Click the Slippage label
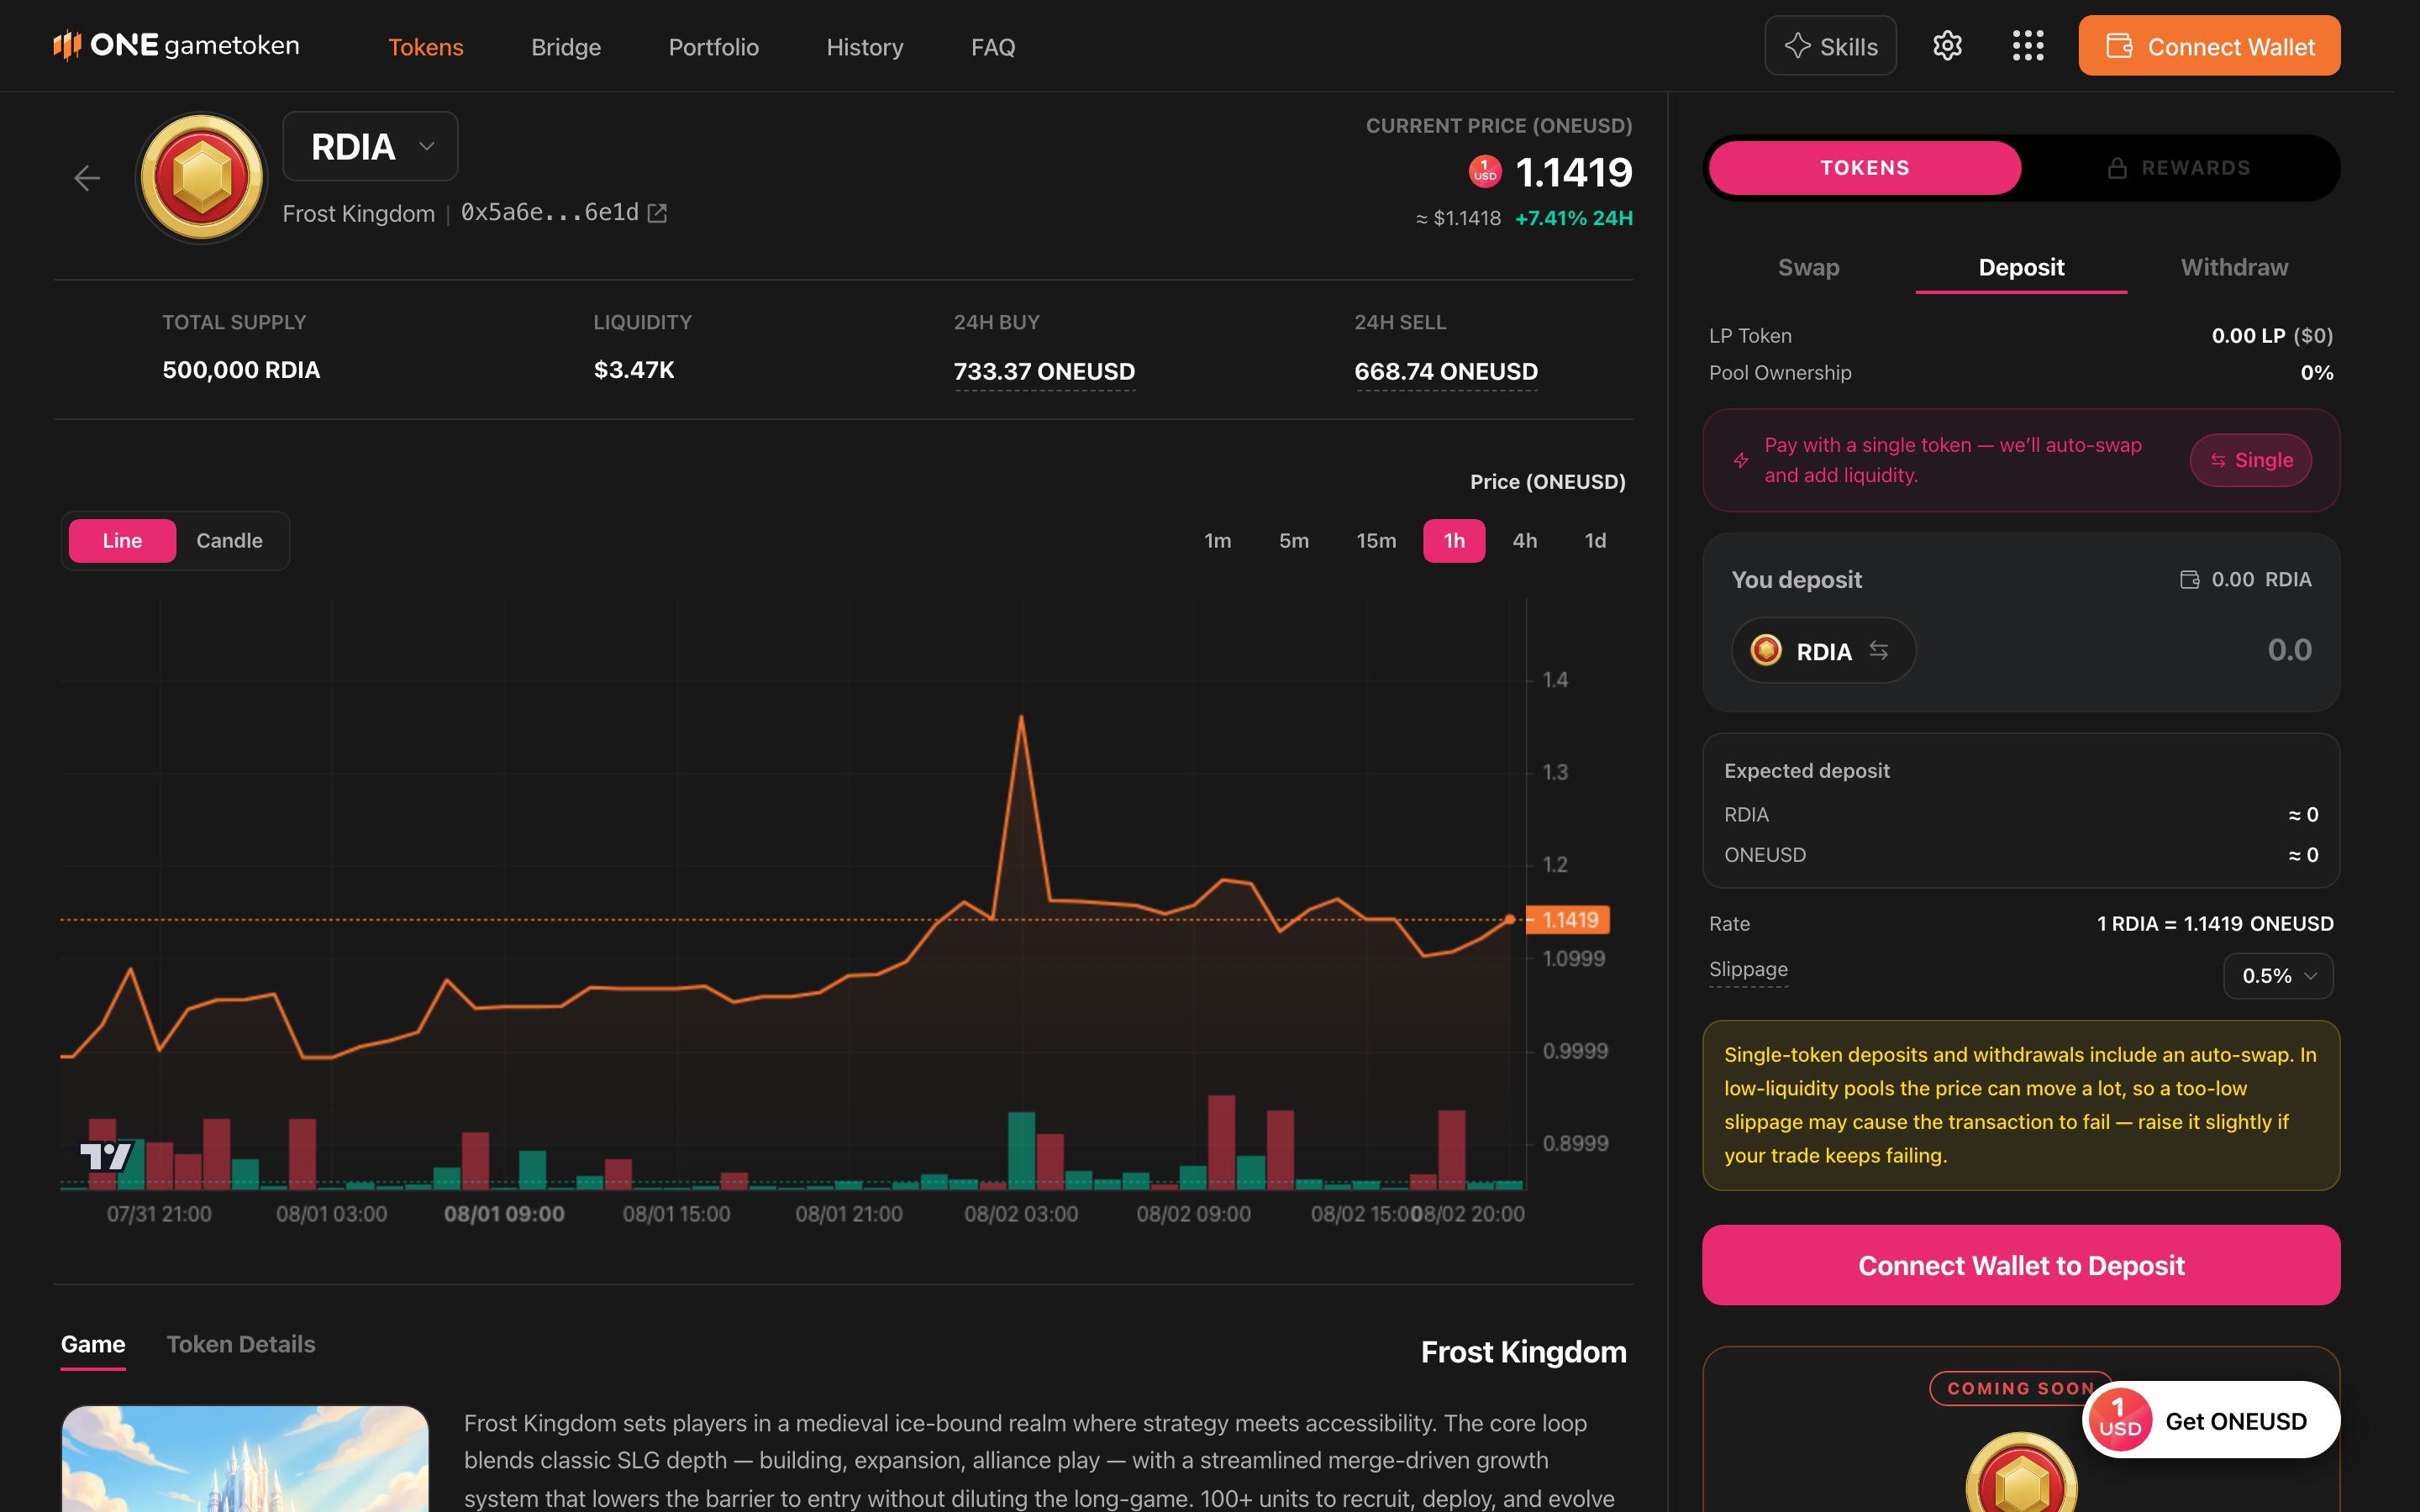 1748,969
